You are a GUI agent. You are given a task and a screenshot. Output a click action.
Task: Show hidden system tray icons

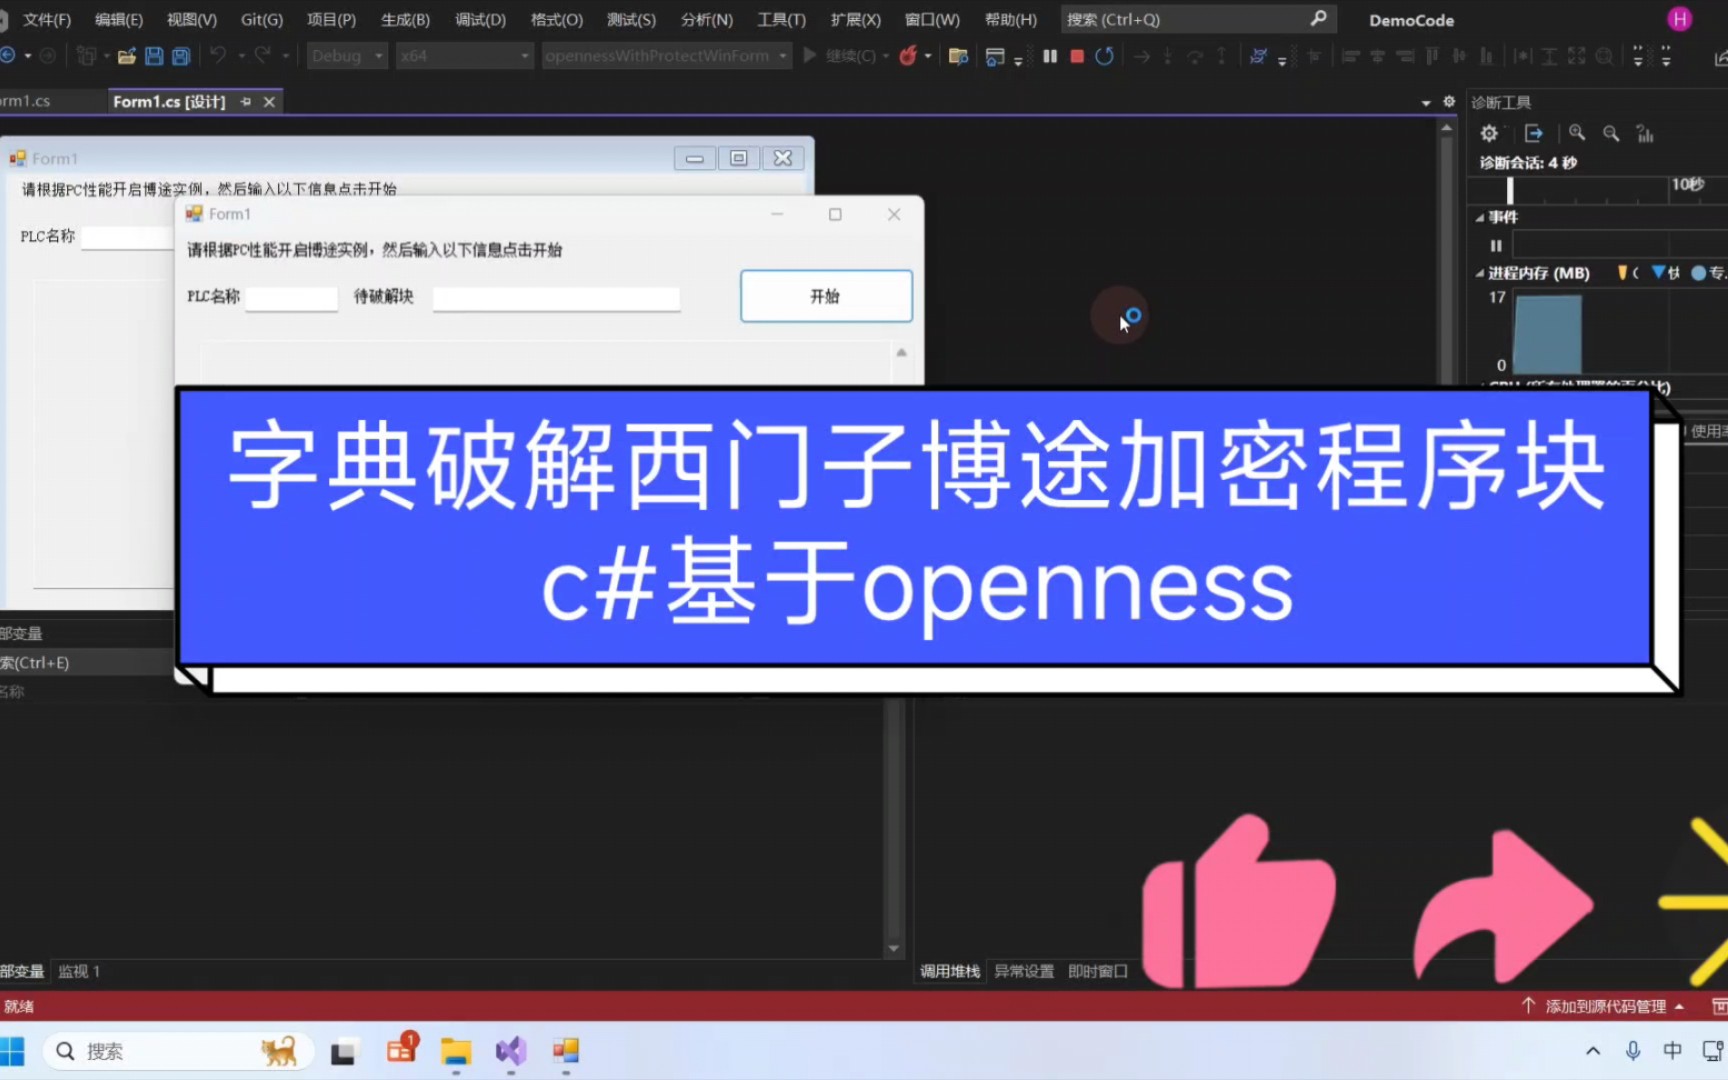pos(1593,1051)
